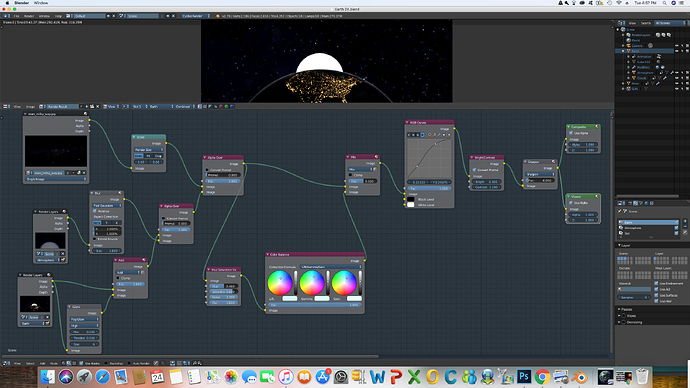Open iTunes from the Dock
The height and width of the screenshot is (388, 690).
click(x=286, y=377)
